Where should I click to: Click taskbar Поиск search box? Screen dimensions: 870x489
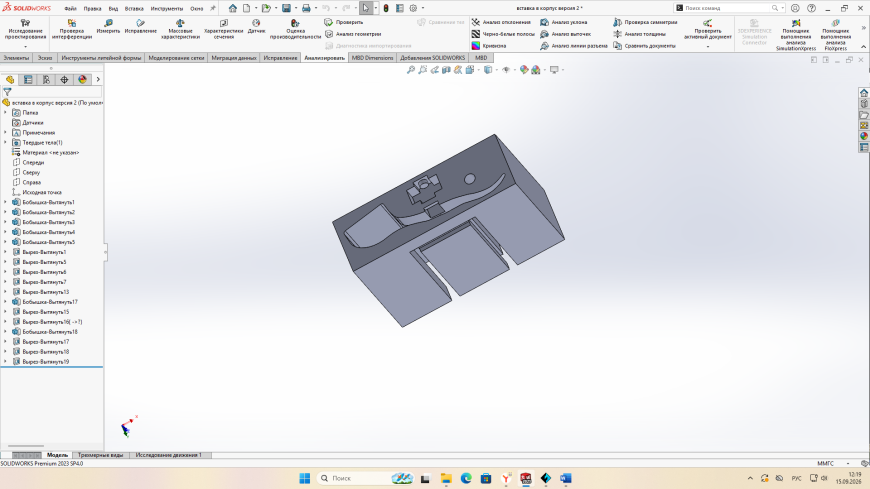(365, 478)
